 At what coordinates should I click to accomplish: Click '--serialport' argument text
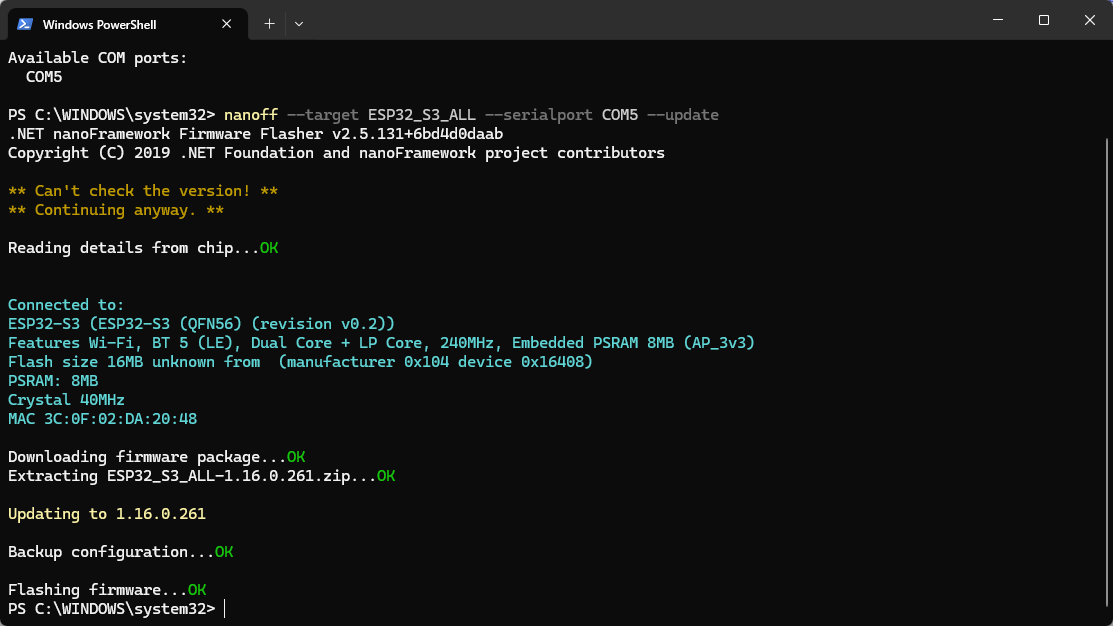(x=539, y=115)
